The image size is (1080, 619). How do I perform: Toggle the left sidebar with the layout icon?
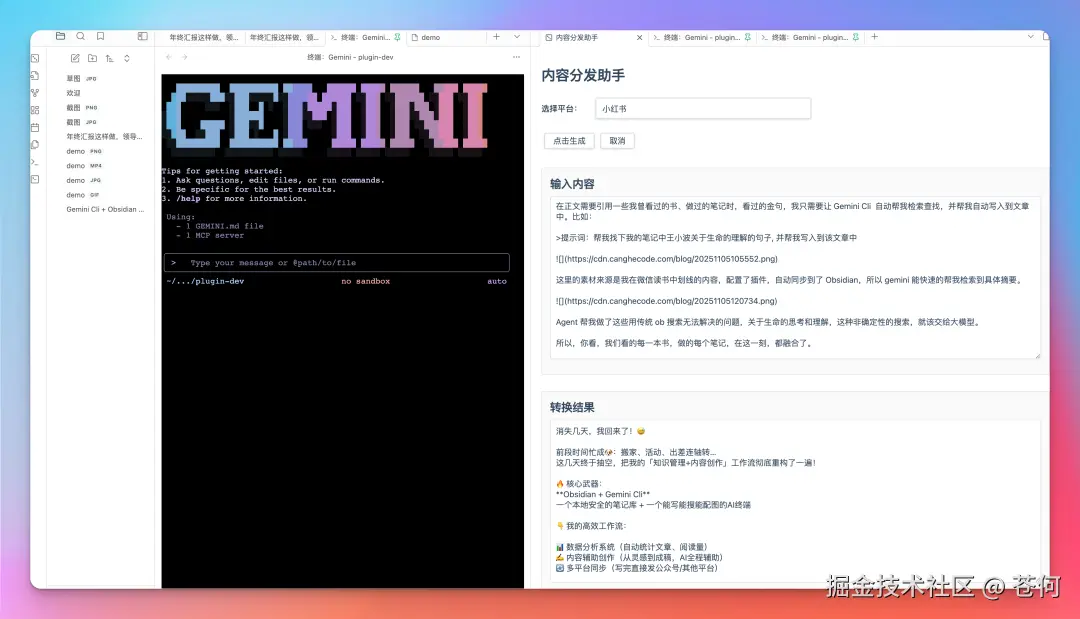[142, 36]
